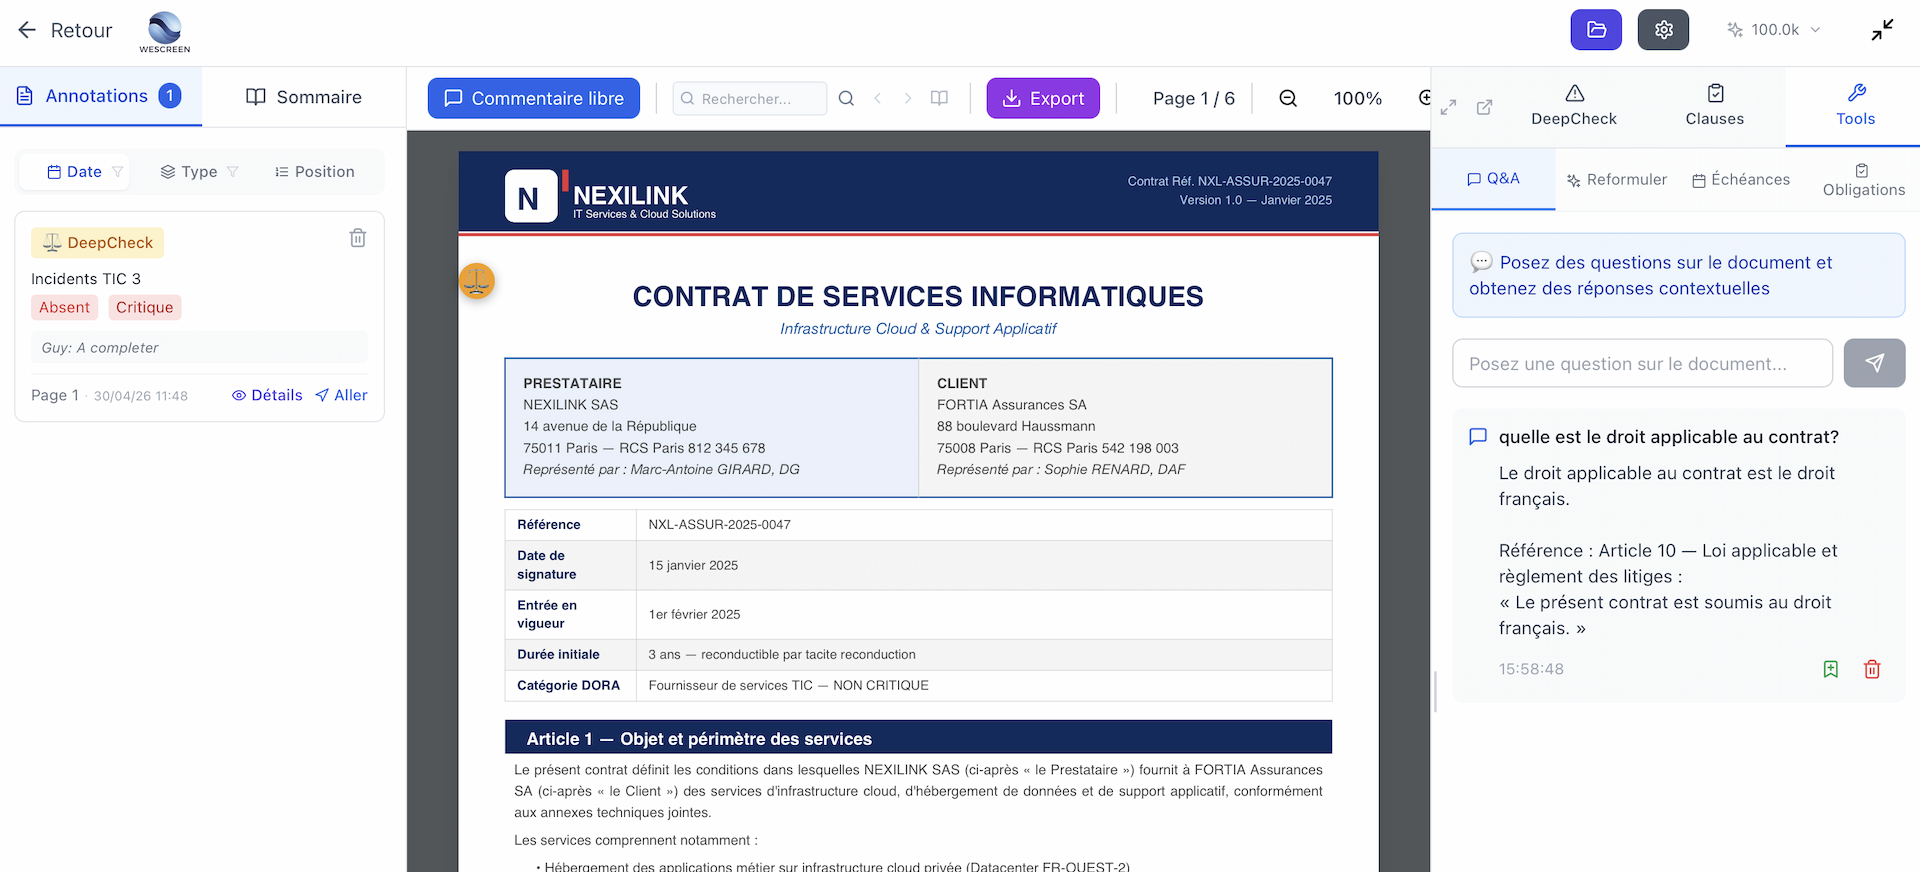Open the Q&A sub-tab
The image size is (1920, 872).
point(1493,179)
